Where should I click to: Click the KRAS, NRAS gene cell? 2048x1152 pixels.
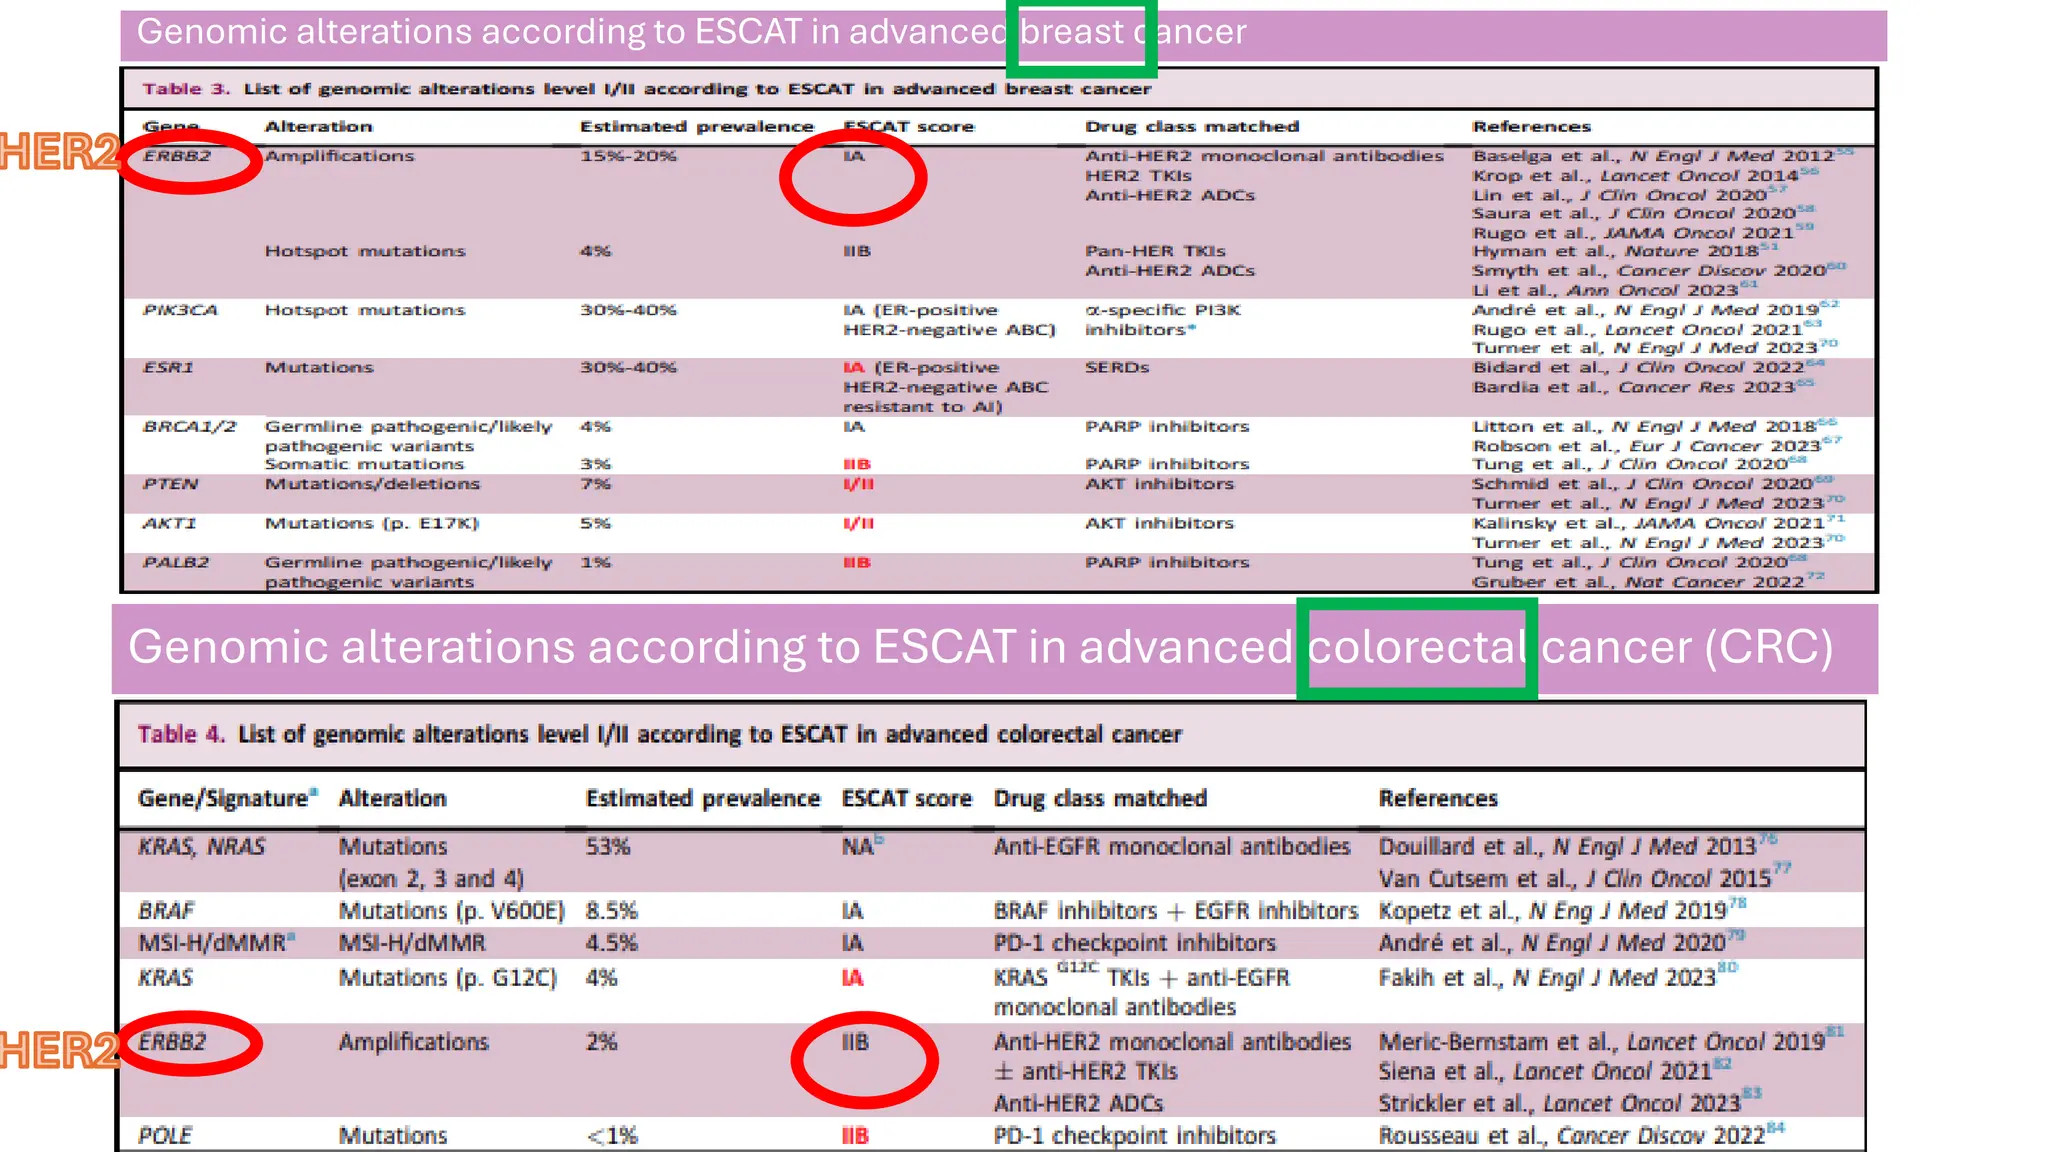(202, 847)
